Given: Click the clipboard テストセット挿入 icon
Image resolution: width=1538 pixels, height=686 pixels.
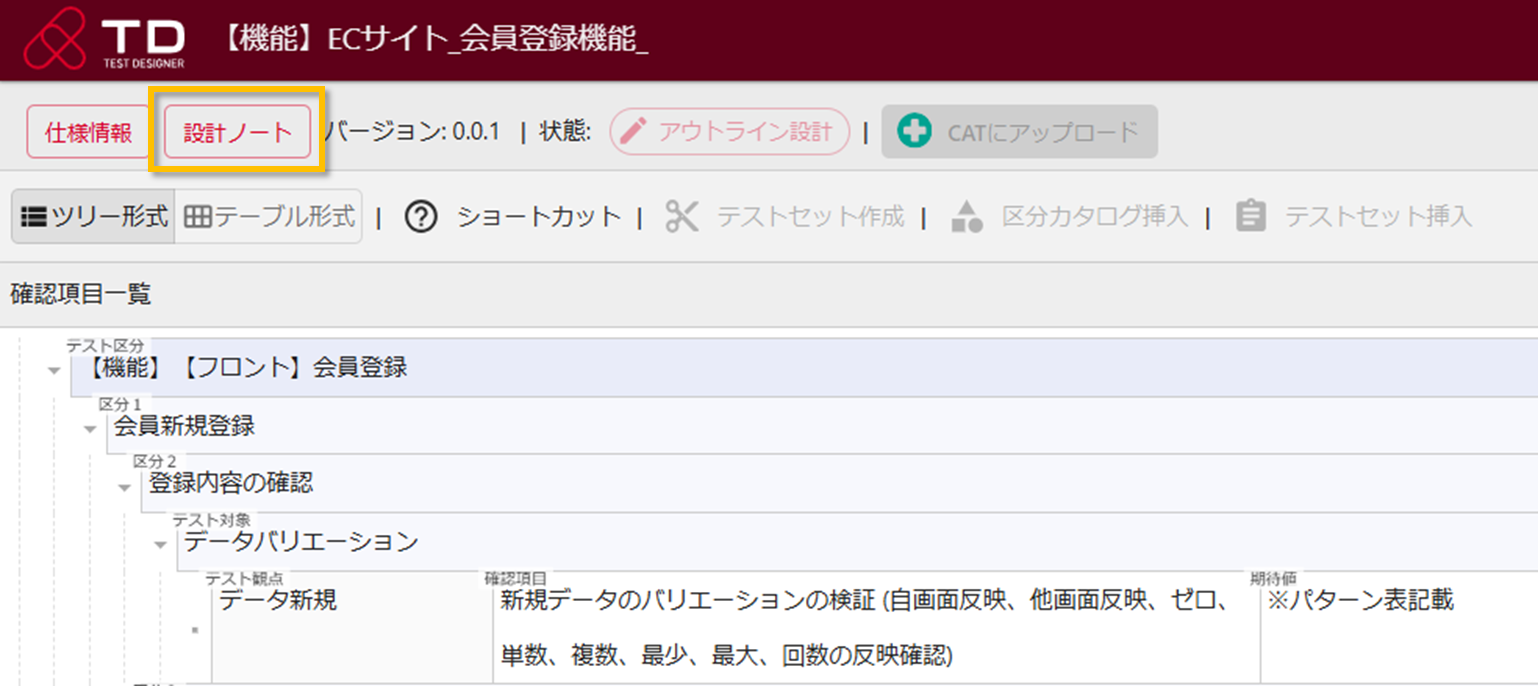Looking at the screenshot, I should [x=1251, y=216].
